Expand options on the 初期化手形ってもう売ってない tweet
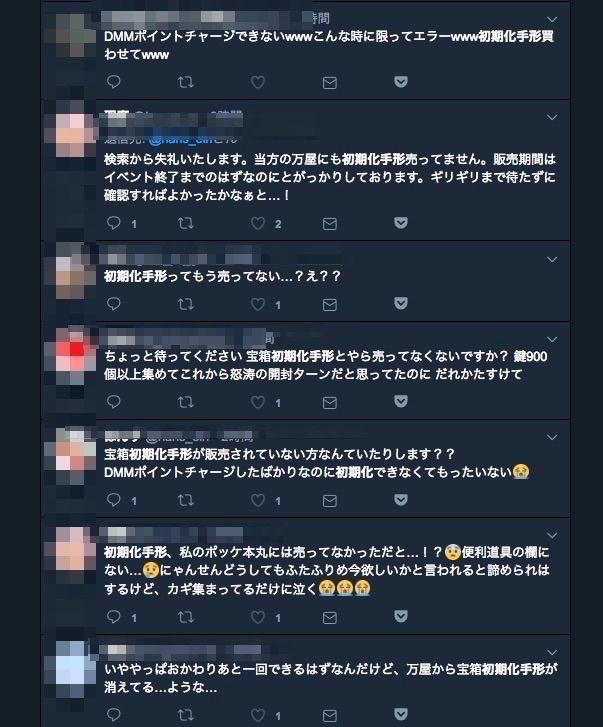603x727 pixels. click(552, 260)
